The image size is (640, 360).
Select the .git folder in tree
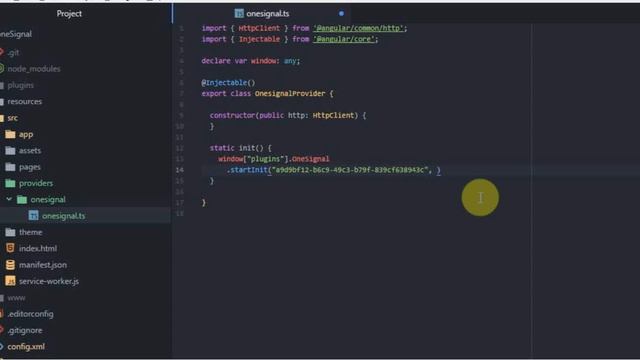pos(13,53)
